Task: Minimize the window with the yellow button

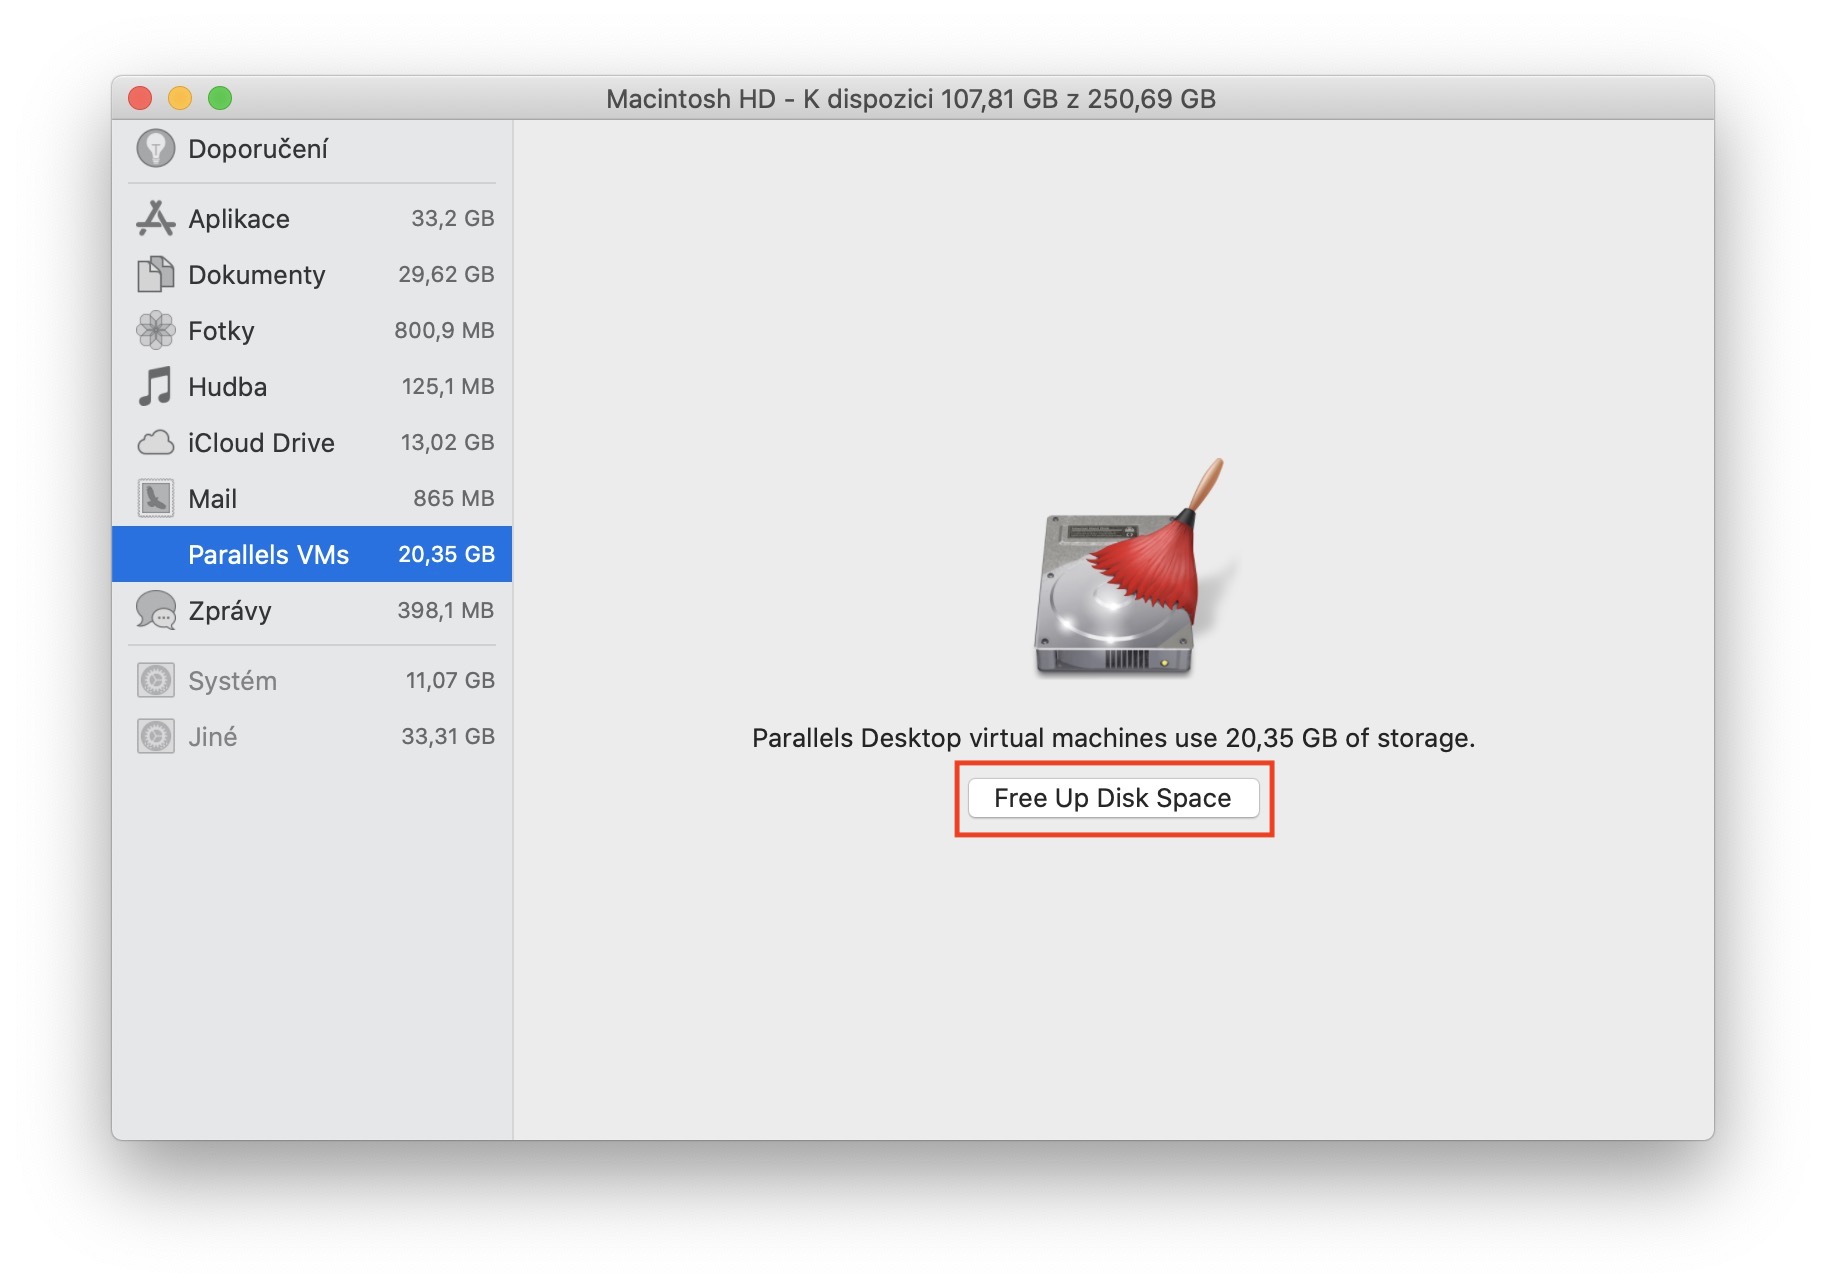Action: point(180,98)
